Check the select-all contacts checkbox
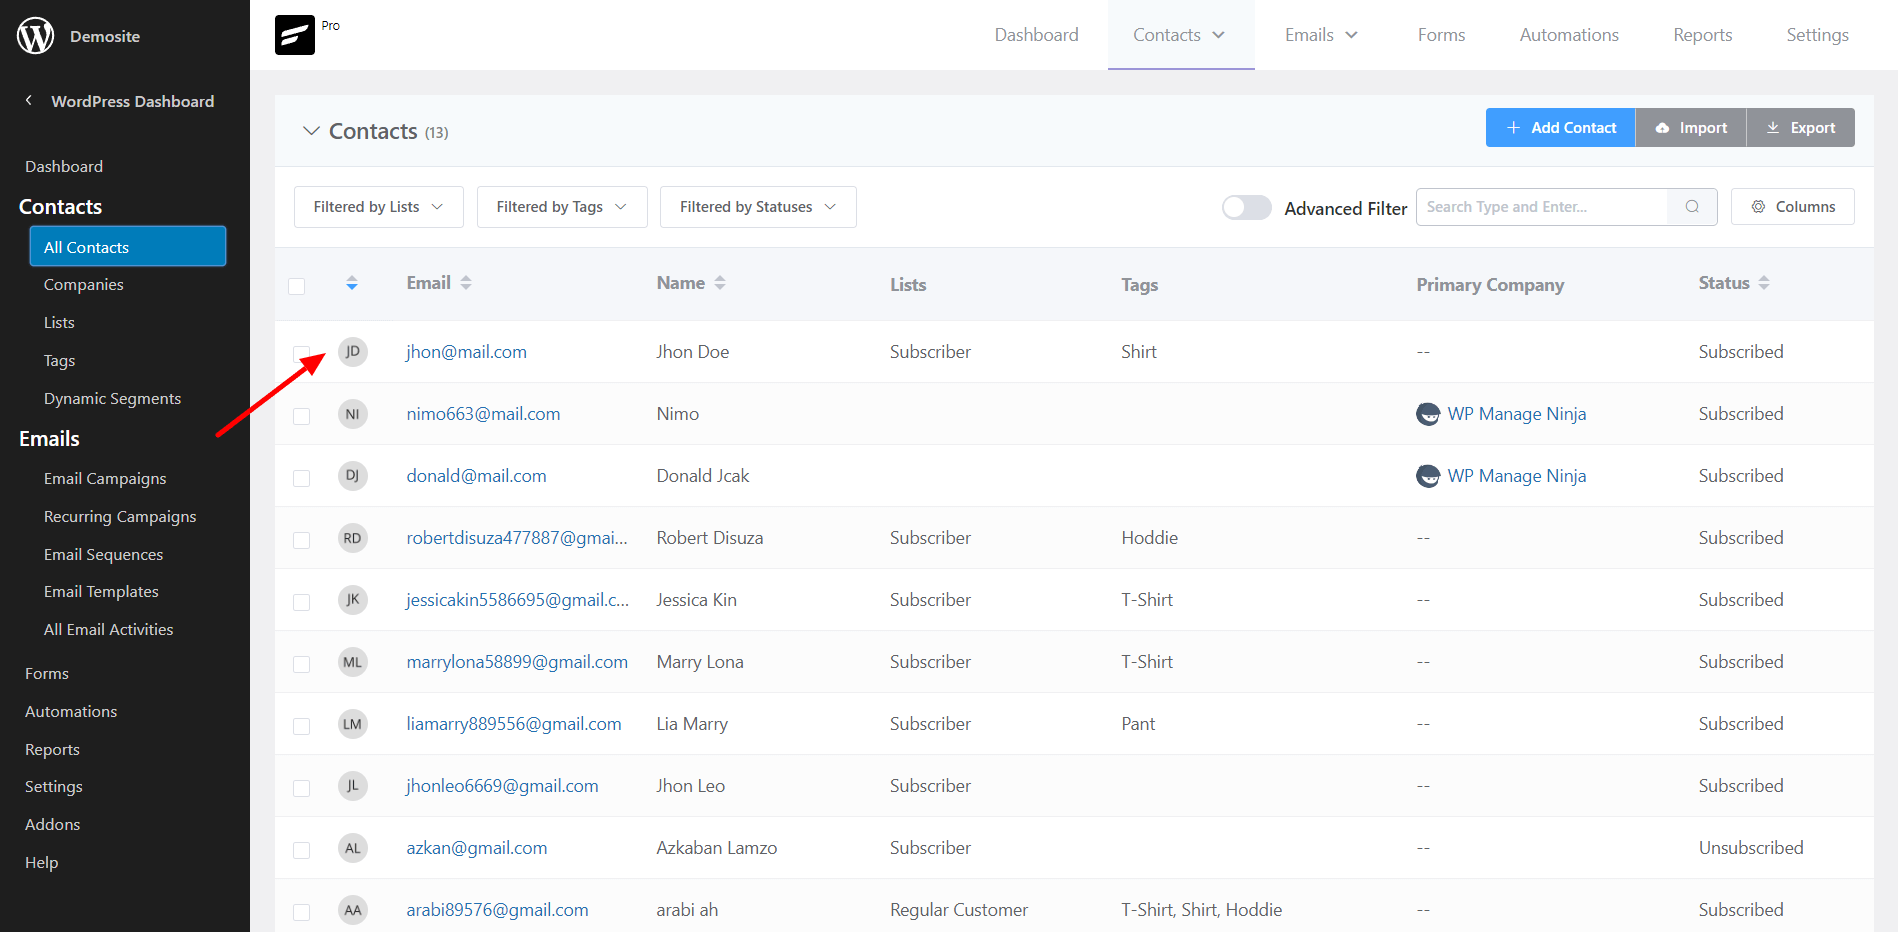This screenshot has height=932, width=1898. click(297, 286)
